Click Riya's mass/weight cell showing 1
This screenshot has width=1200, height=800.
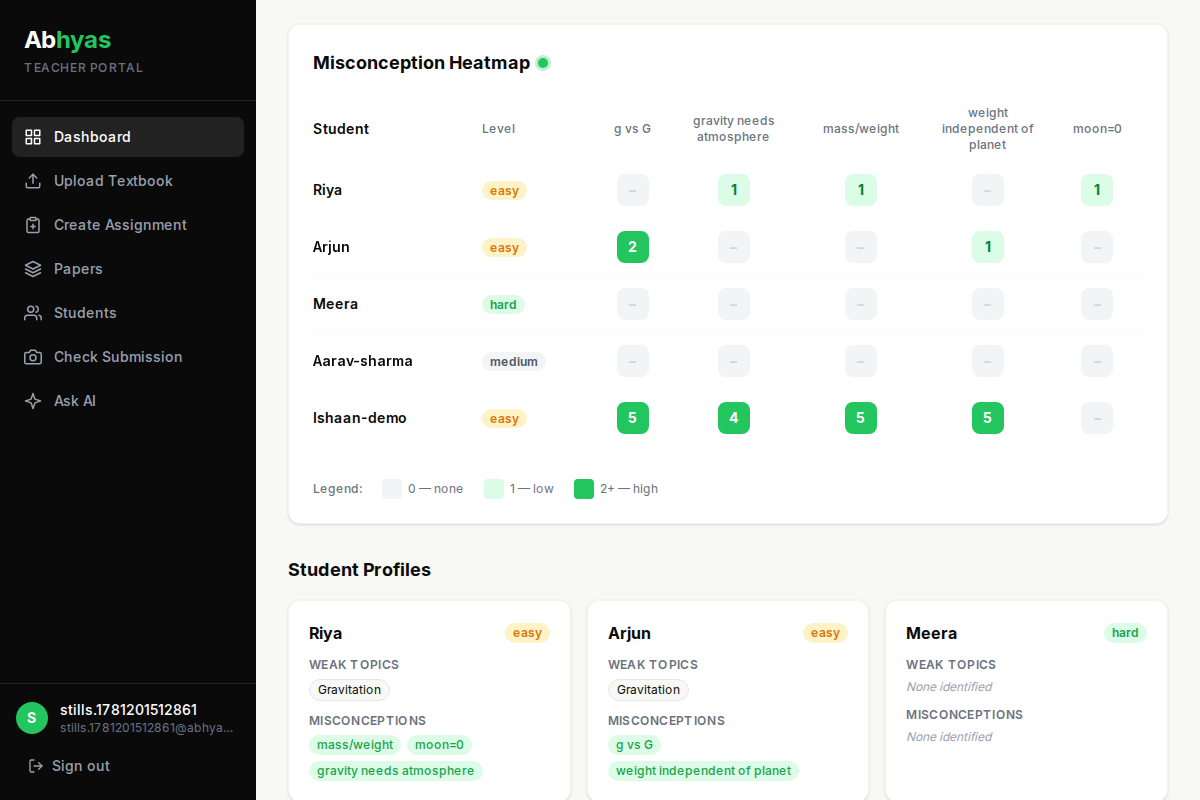pos(861,190)
